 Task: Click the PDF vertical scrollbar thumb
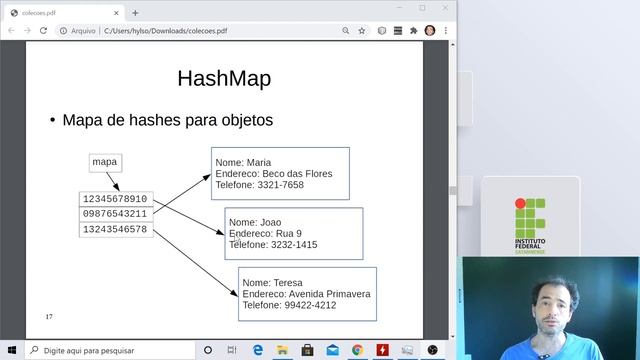coord(452,191)
